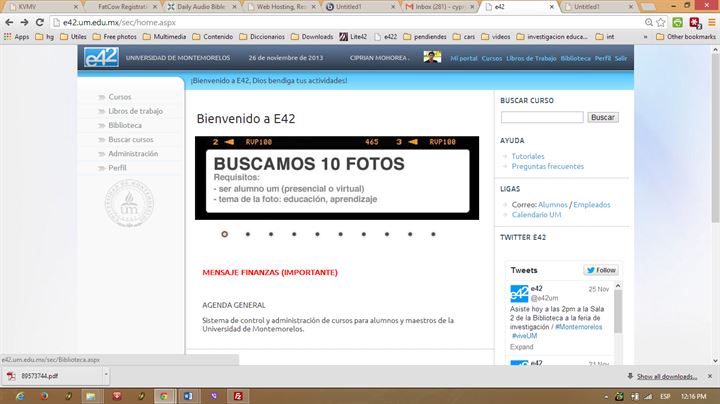
Task: Close the e42 browser tab
Action: point(551,7)
